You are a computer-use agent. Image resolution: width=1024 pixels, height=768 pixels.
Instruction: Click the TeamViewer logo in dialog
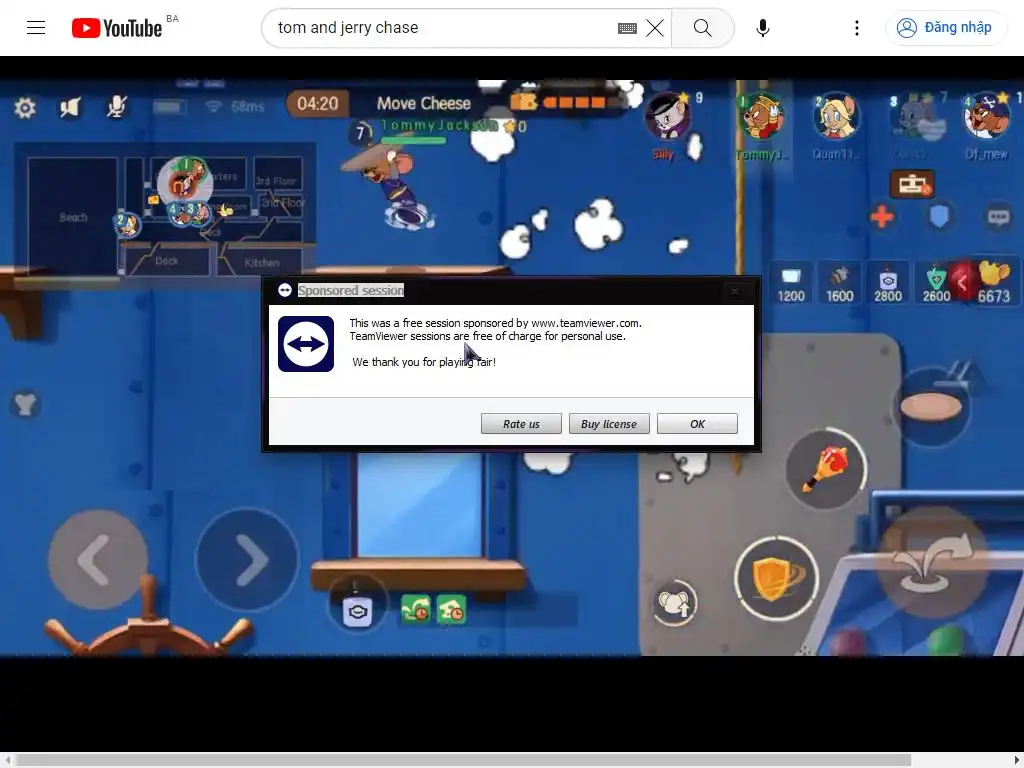click(x=306, y=344)
